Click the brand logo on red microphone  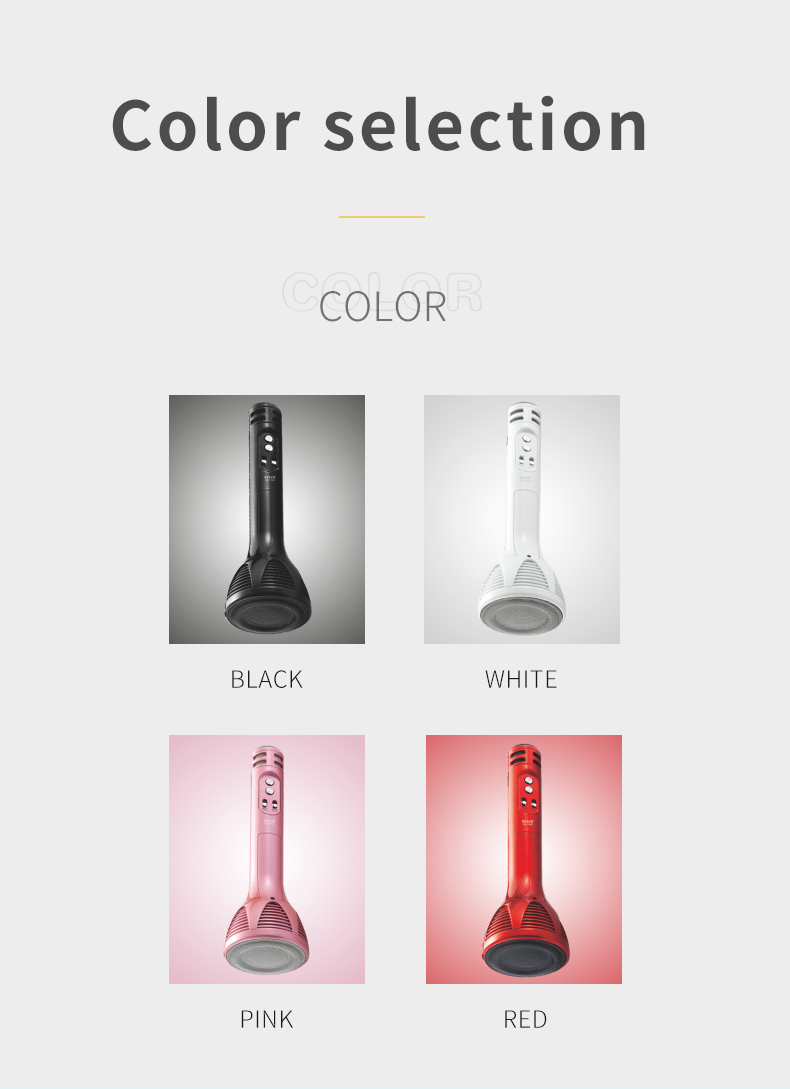click(x=528, y=822)
